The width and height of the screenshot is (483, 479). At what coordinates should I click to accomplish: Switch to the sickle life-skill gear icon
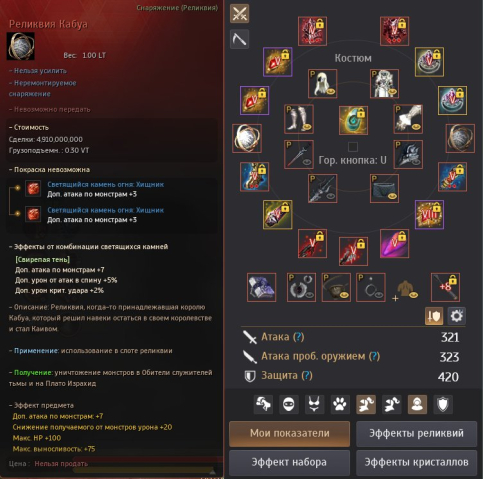(239, 39)
